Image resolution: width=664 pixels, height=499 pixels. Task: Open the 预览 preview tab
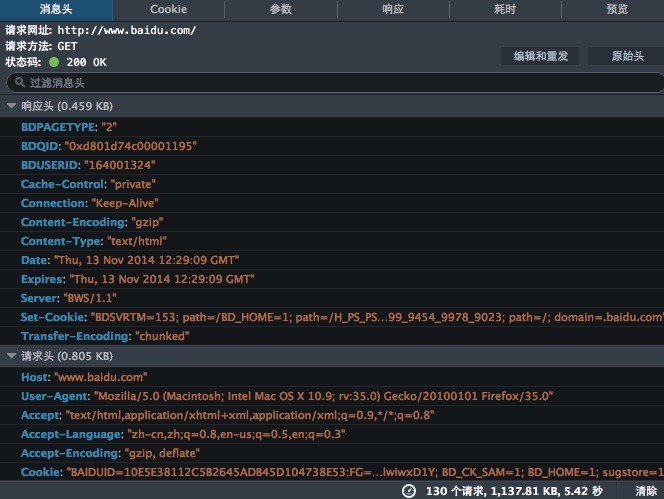coord(617,9)
